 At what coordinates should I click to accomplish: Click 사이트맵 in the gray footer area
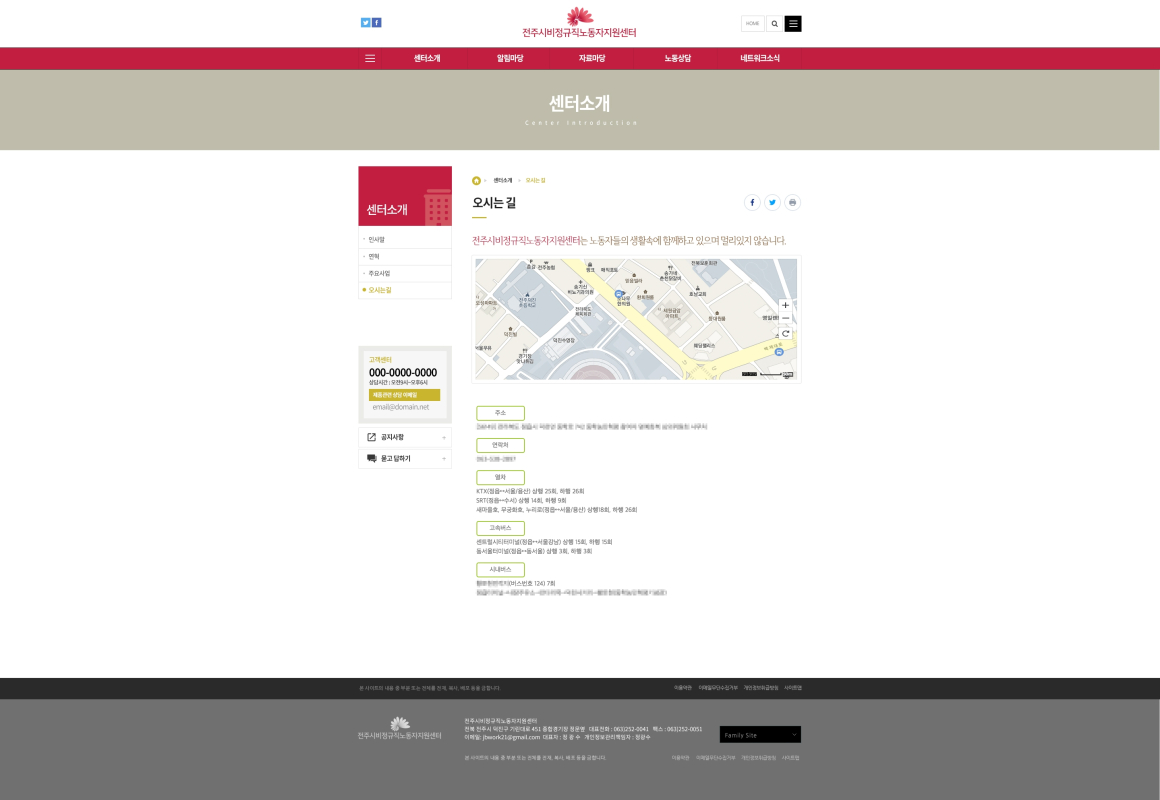(x=791, y=758)
